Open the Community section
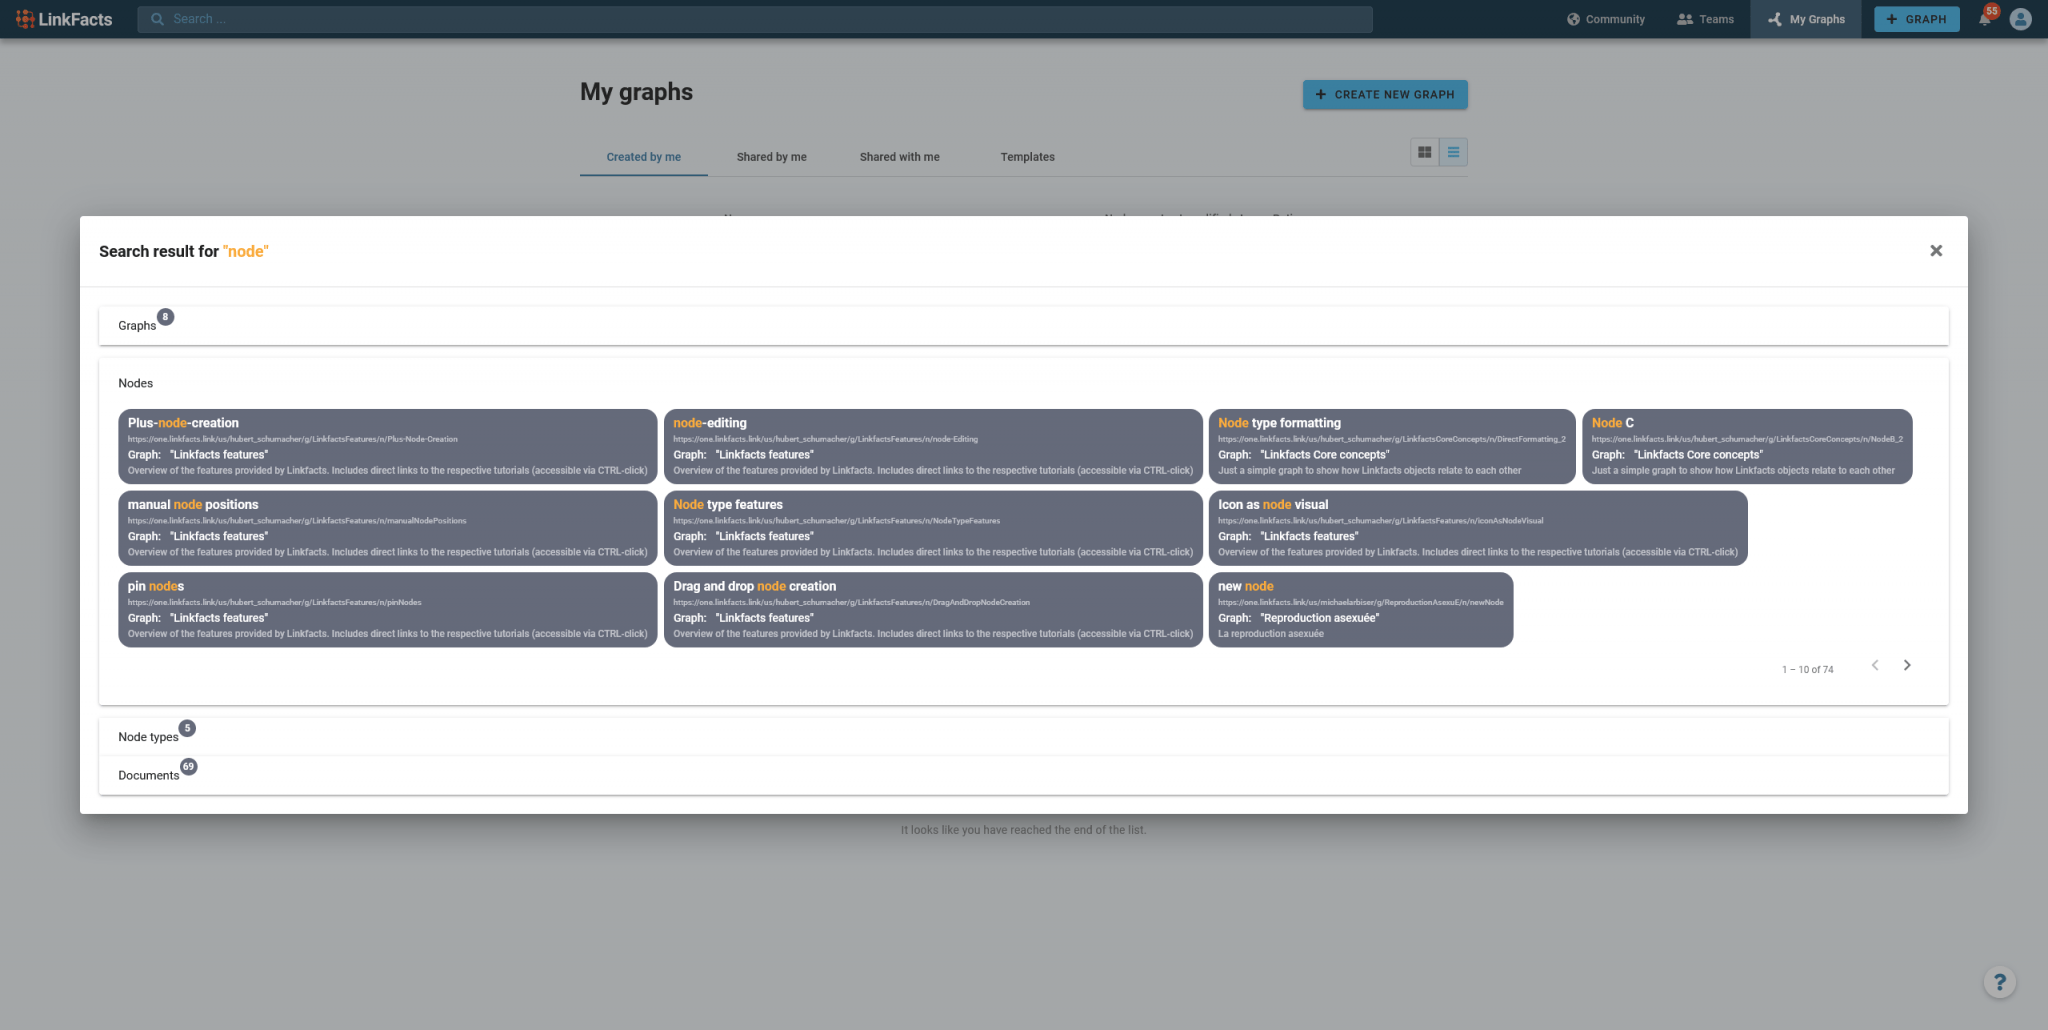Image resolution: width=2048 pixels, height=1030 pixels. 1605,19
